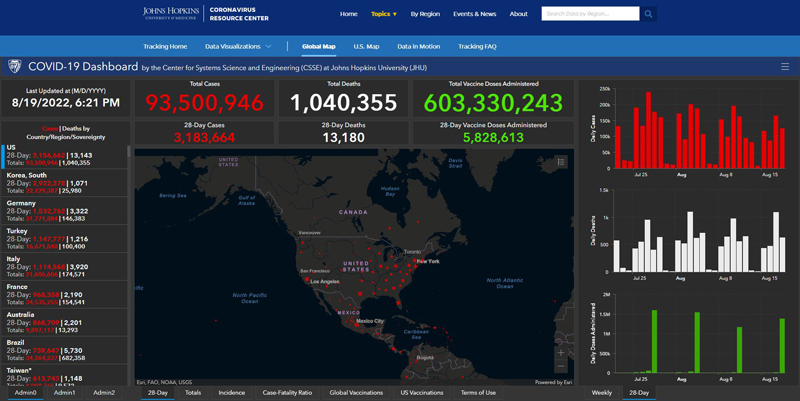Go to Tracking Home
This screenshot has width=800, height=401.
[x=165, y=46]
